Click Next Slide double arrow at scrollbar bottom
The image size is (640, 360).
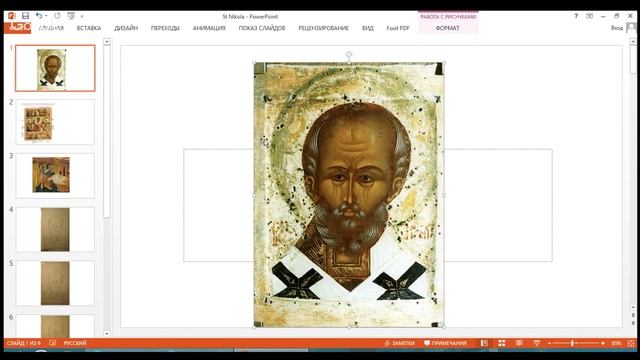pyautogui.click(x=633, y=322)
